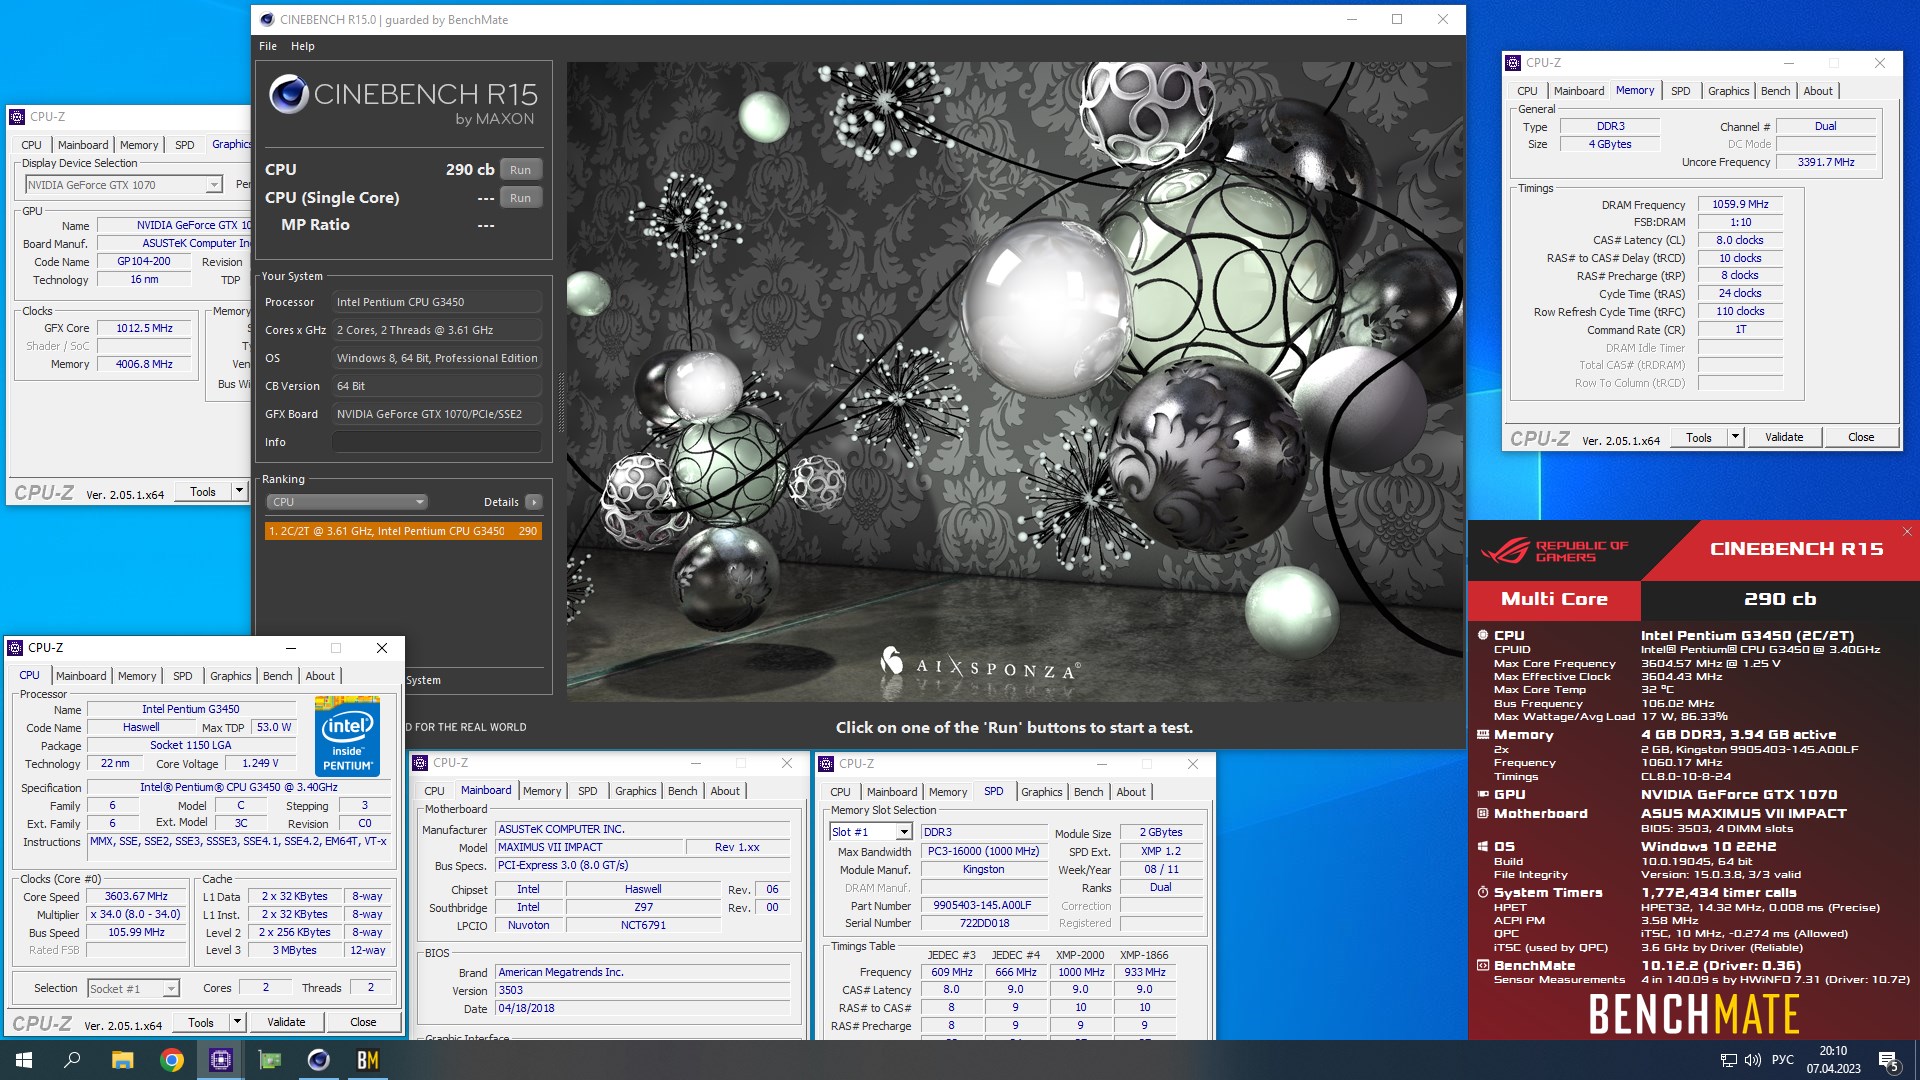
Task: Open SPD tab in CPU-Z Memory window
Action: [1681, 91]
